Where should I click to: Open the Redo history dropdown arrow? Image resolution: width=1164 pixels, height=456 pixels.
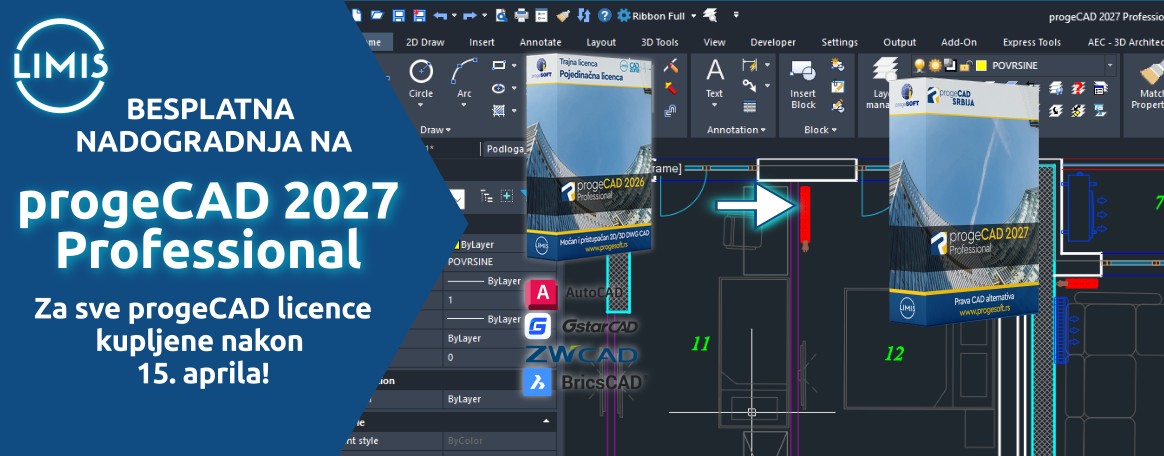(485, 15)
